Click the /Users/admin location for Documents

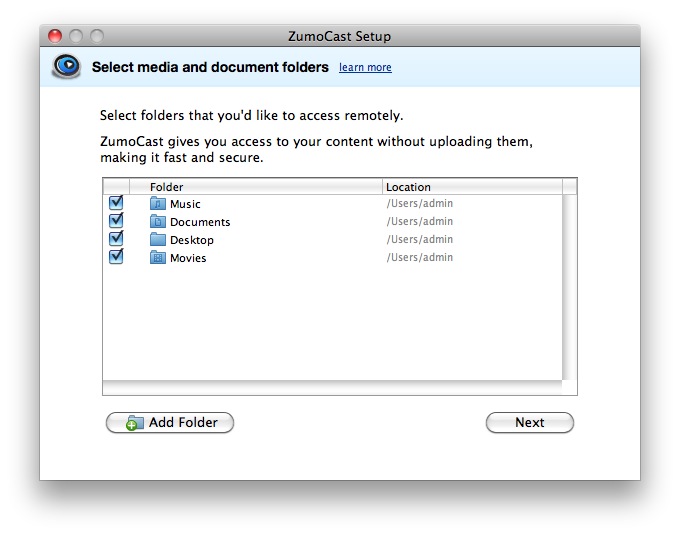(420, 221)
